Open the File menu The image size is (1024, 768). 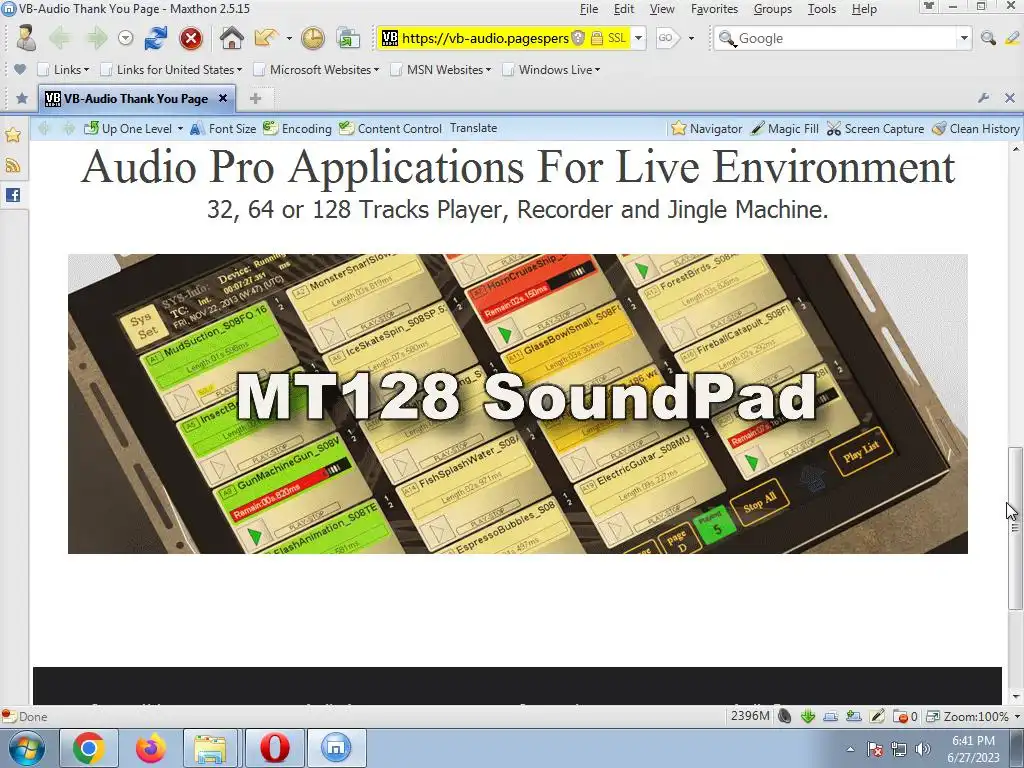(588, 9)
